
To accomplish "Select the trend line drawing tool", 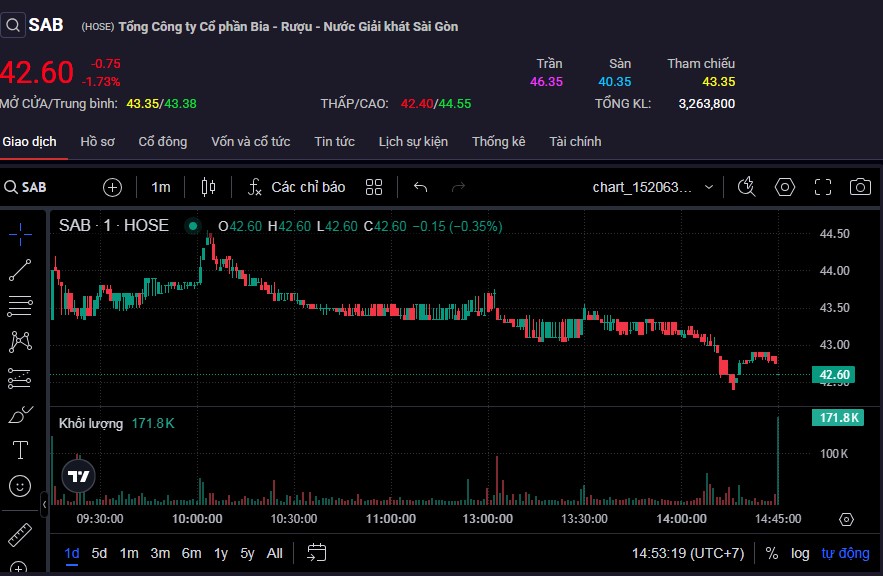I will pyautogui.click(x=20, y=270).
